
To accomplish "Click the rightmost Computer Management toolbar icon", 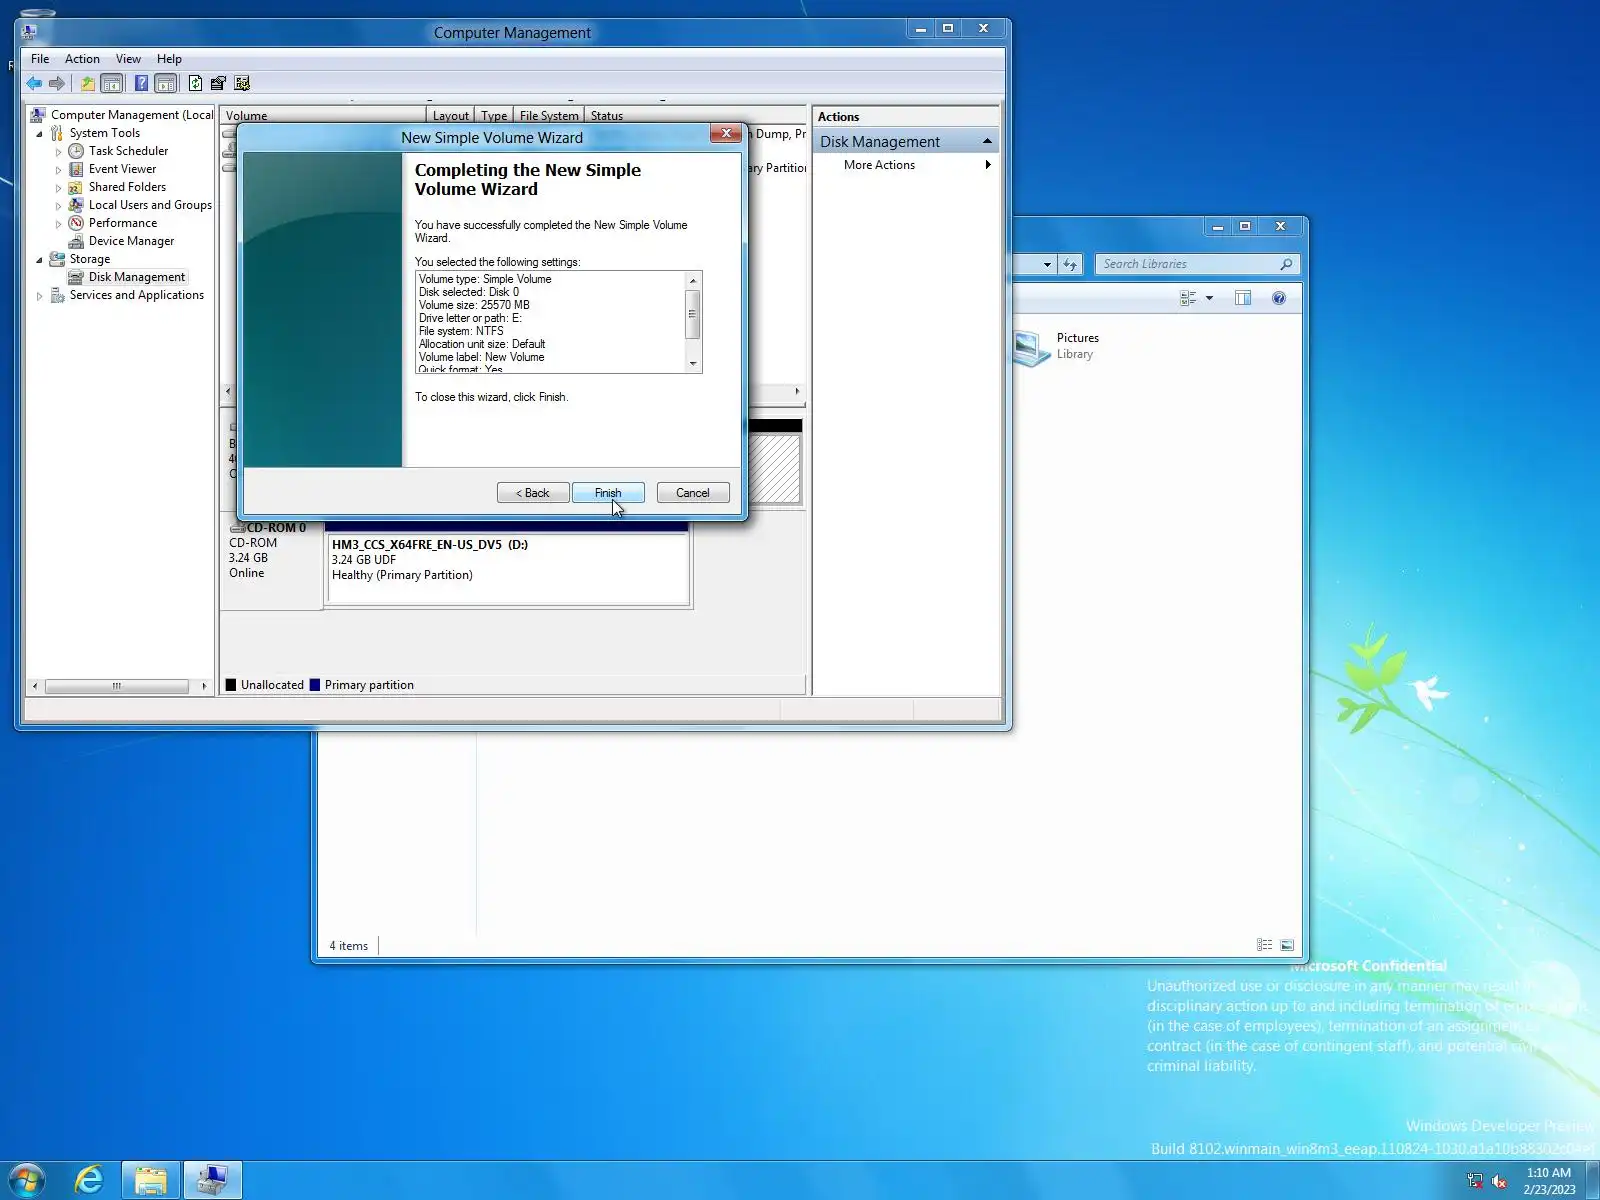I will click(x=242, y=83).
